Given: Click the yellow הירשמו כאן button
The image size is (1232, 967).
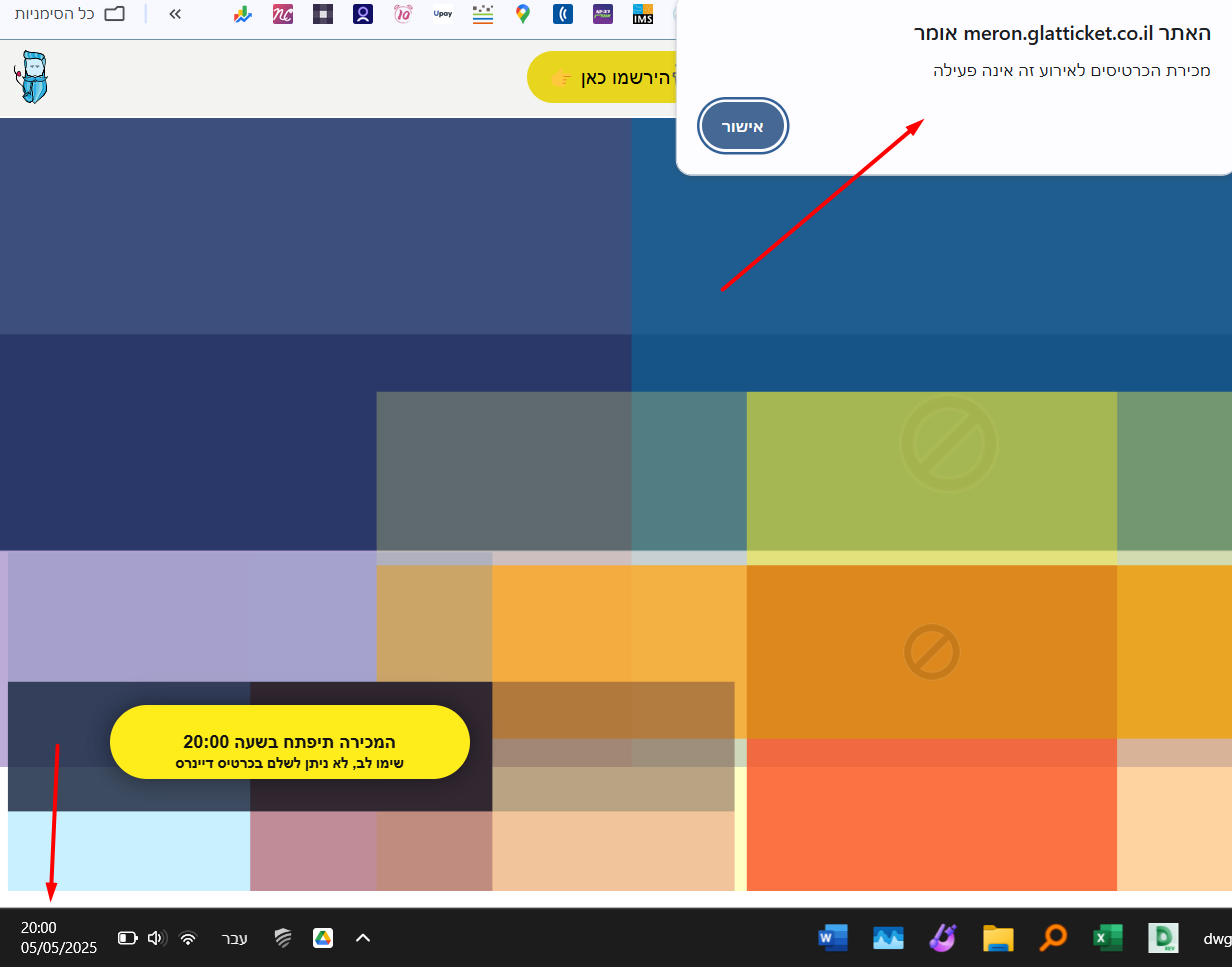Looking at the screenshot, I should (603, 77).
